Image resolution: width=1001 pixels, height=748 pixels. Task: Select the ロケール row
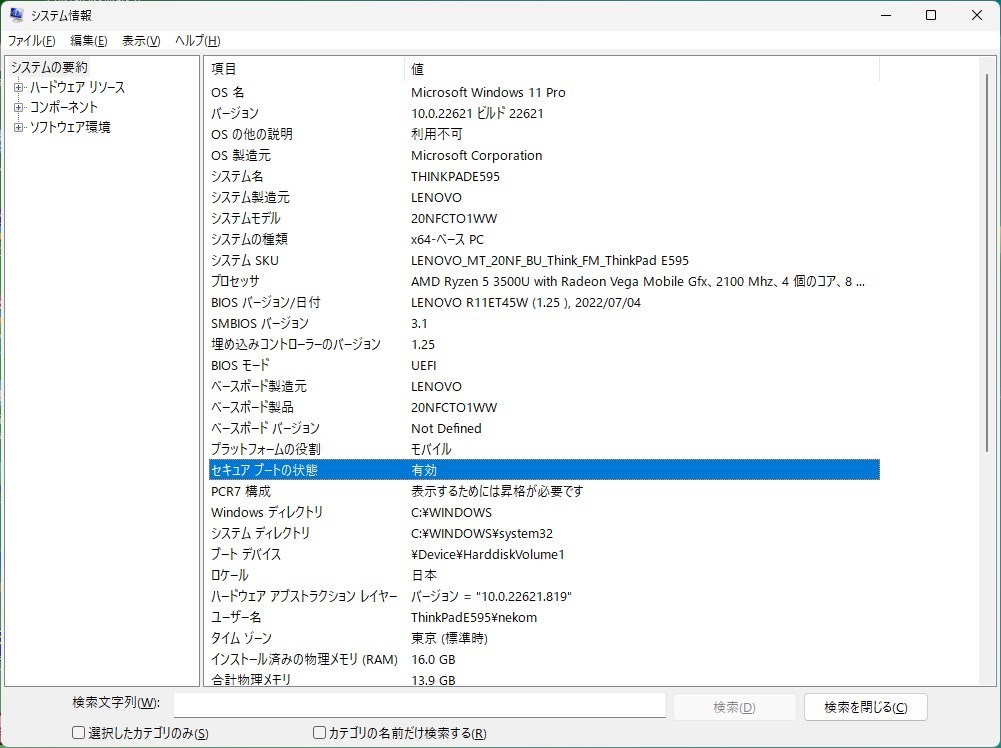(544, 575)
